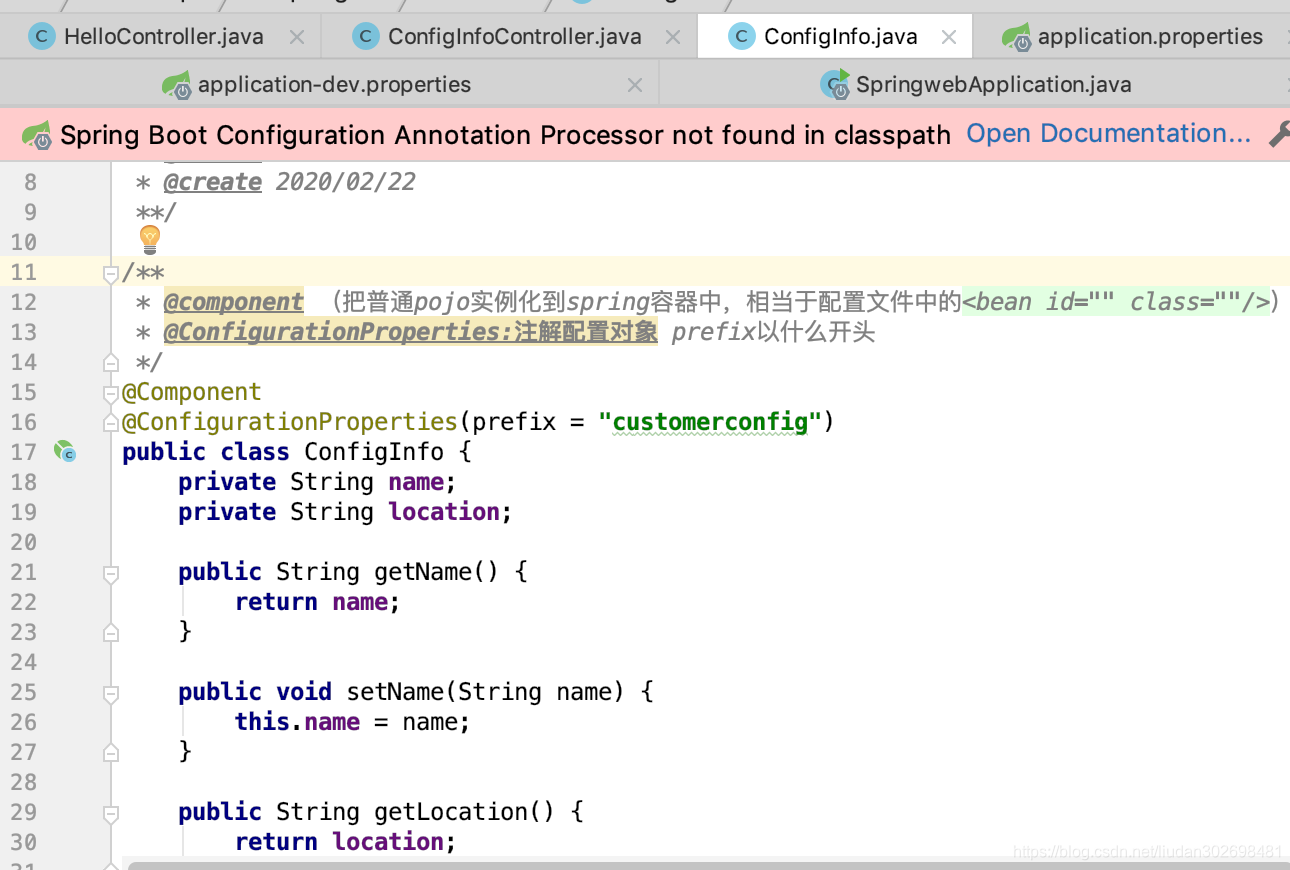The height and width of the screenshot is (870, 1290).
Task: Click the @component link in the comment
Action: pos(233,301)
